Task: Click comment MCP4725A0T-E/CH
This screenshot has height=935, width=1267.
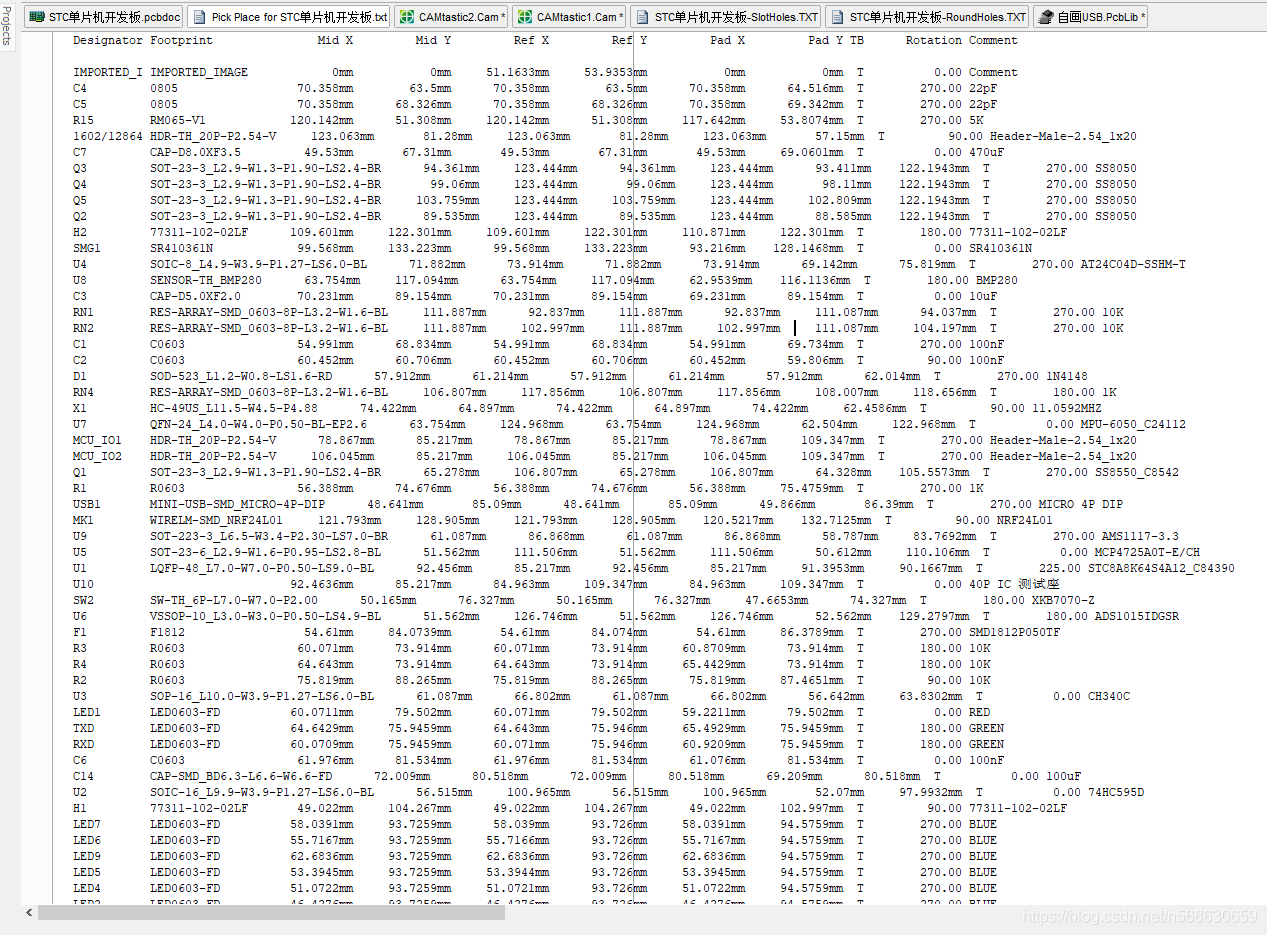Action: click(x=1147, y=552)
